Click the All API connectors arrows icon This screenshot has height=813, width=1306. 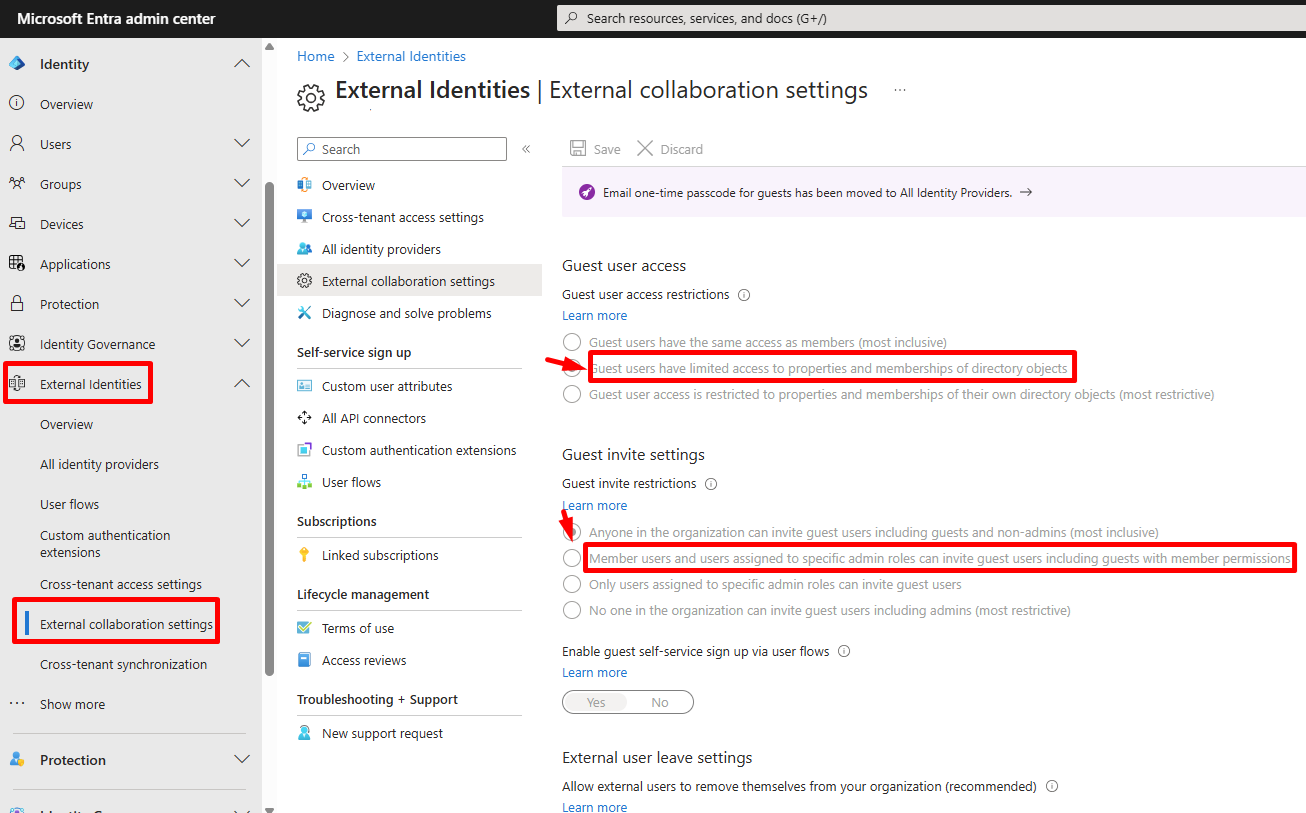click(305, 418)
